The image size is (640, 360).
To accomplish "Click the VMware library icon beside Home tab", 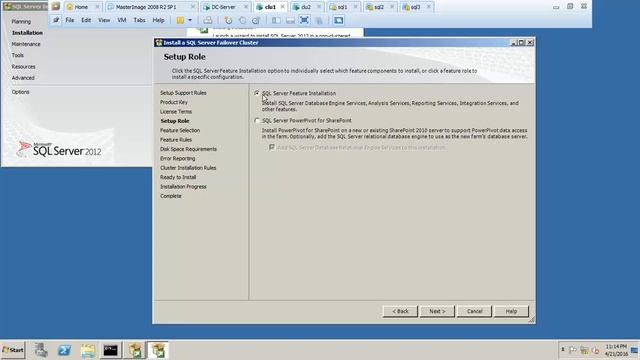I will pyautogui.click(x=56, y=7).
